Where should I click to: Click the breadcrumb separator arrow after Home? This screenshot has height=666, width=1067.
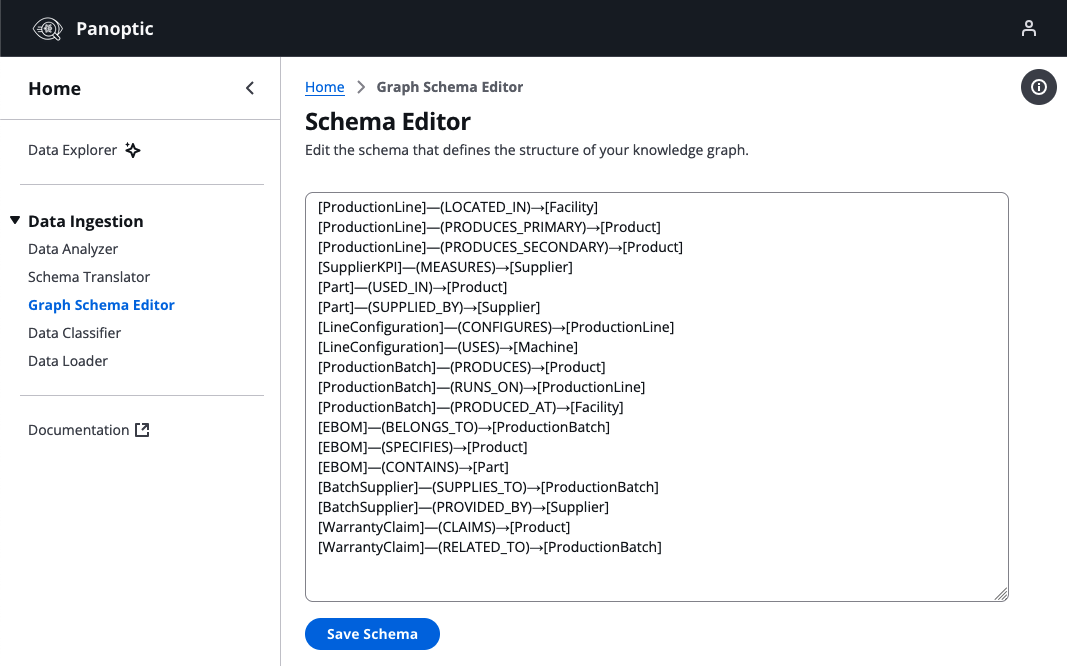point(361,87)
